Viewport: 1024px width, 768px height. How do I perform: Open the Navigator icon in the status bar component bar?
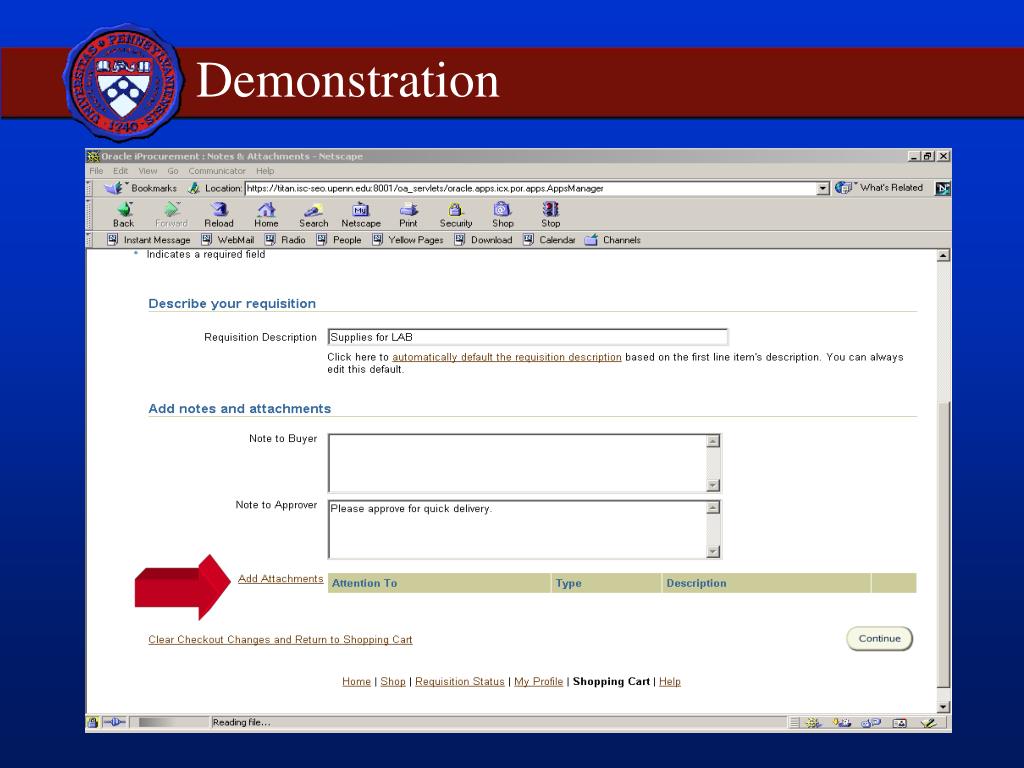click(813, 723)
